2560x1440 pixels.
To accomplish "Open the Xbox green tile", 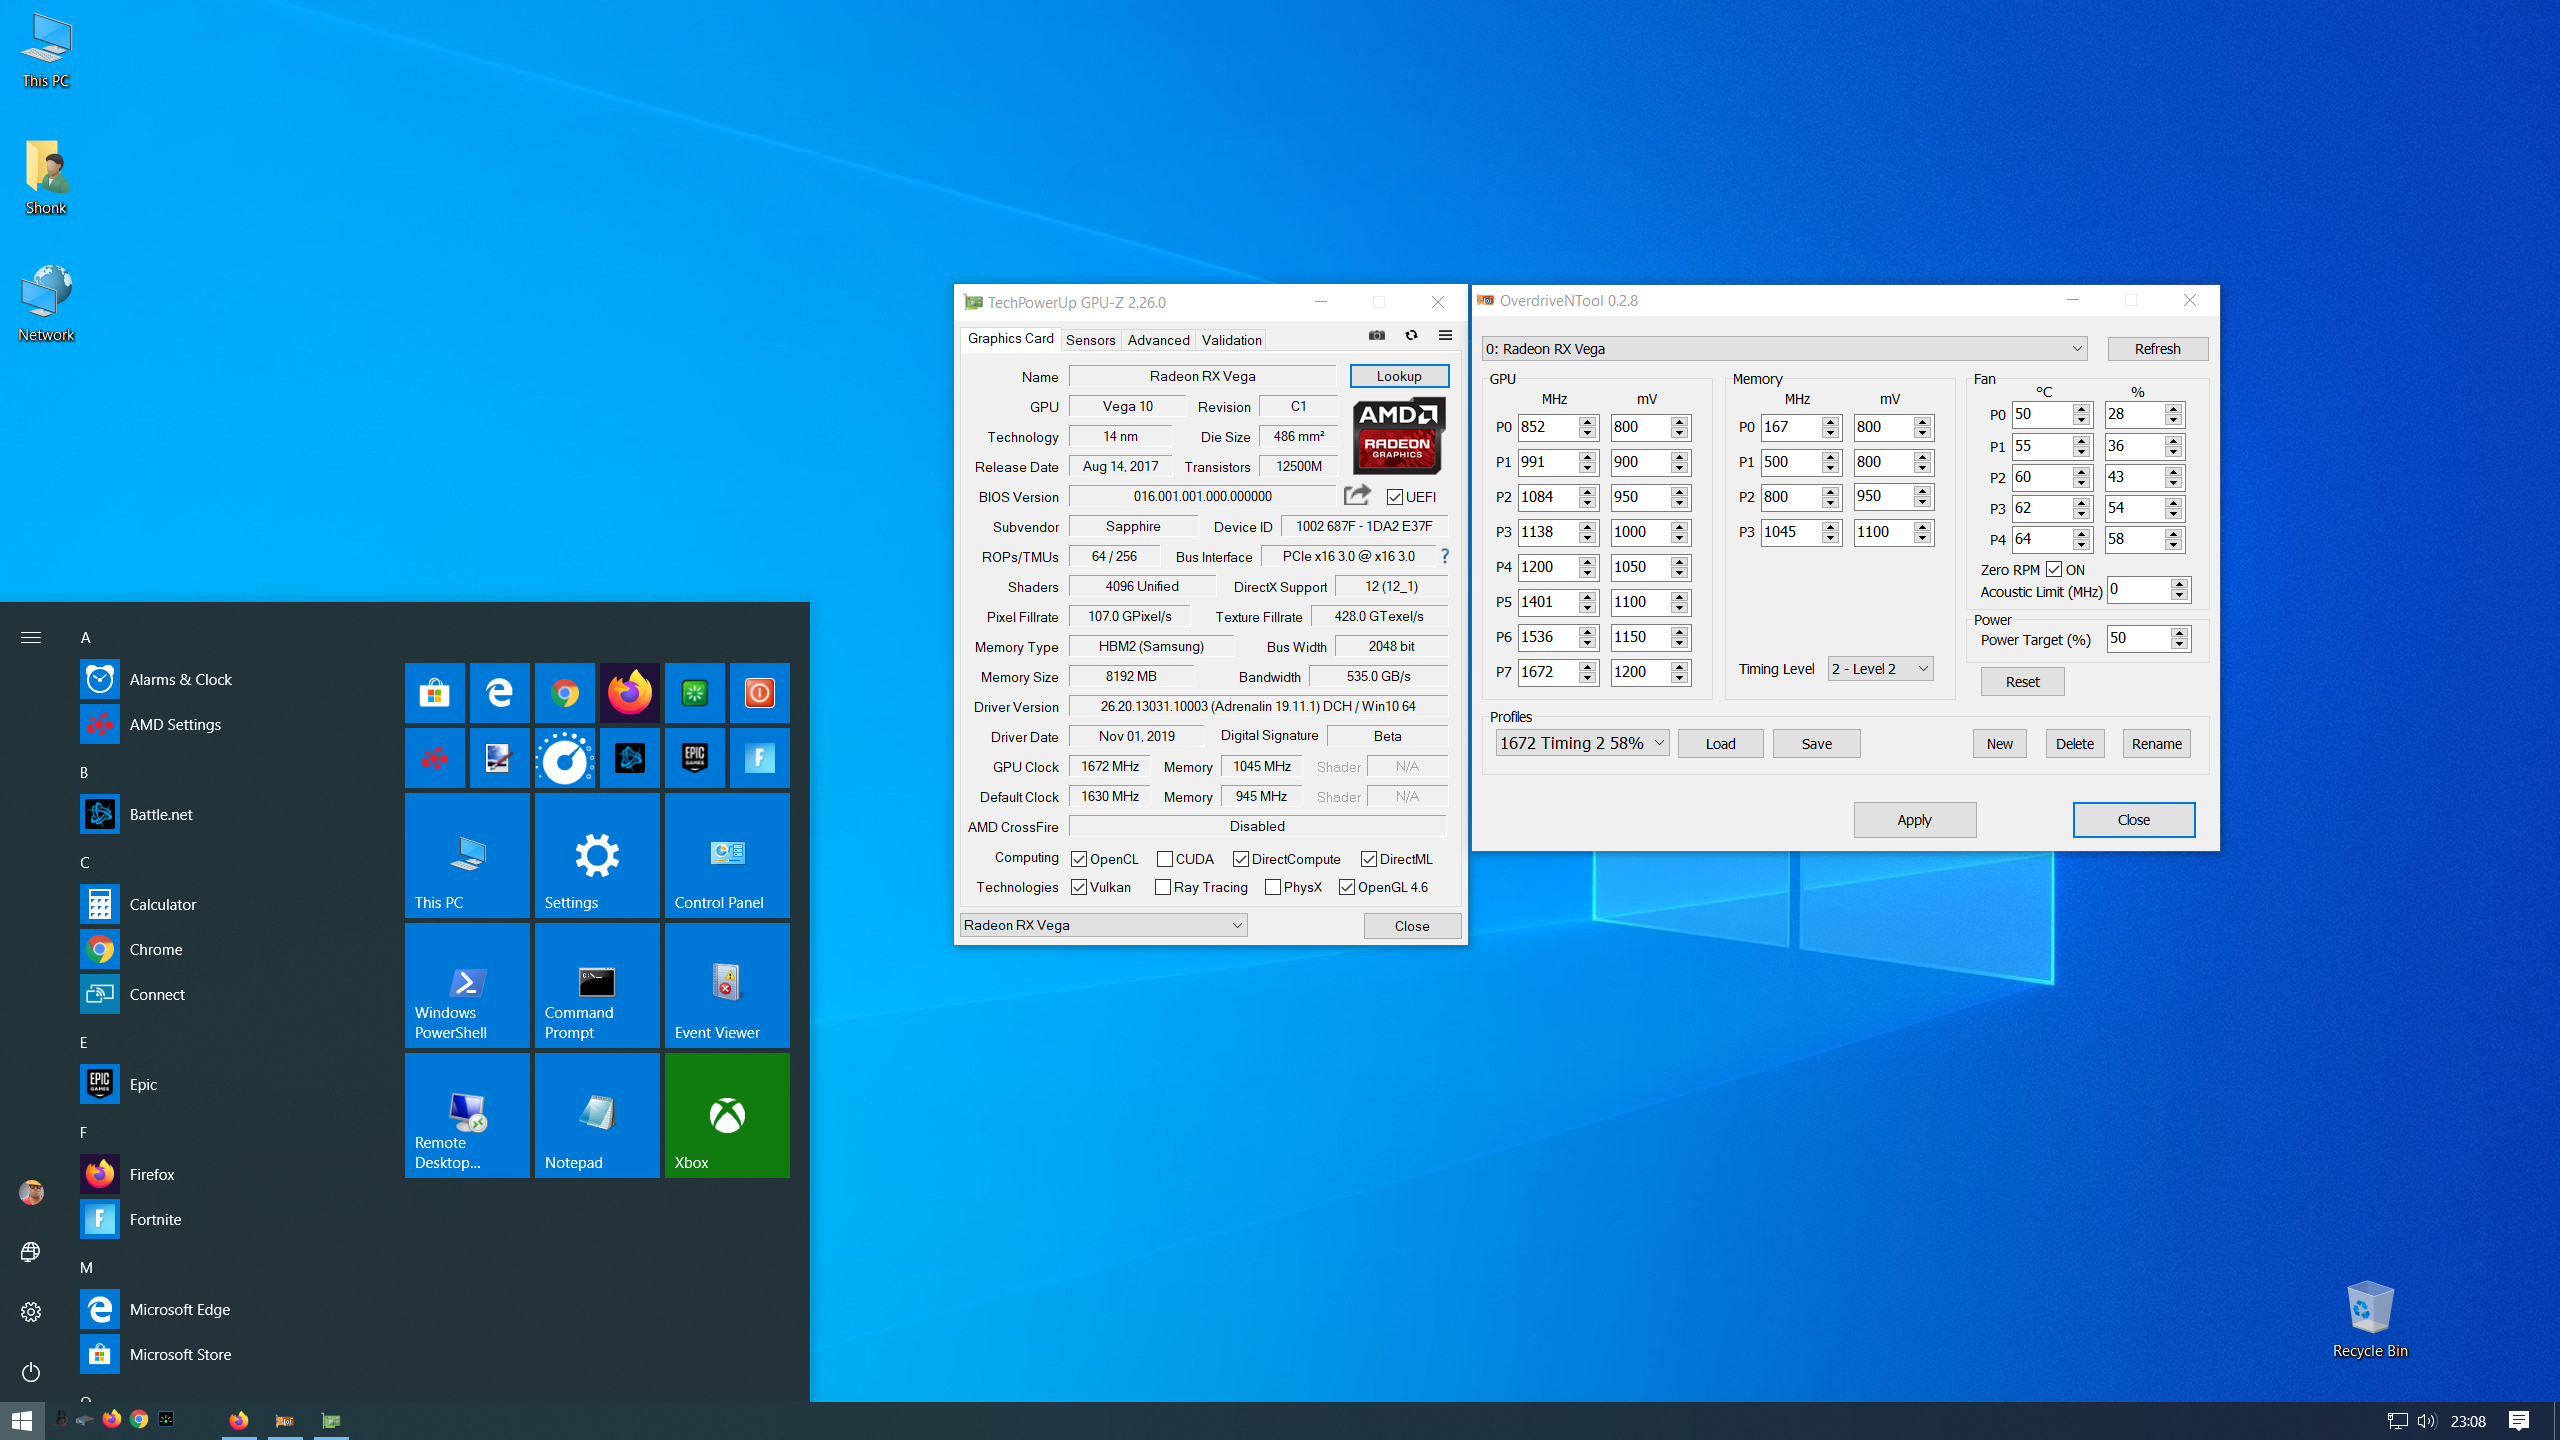I will tap(727, 1115).
